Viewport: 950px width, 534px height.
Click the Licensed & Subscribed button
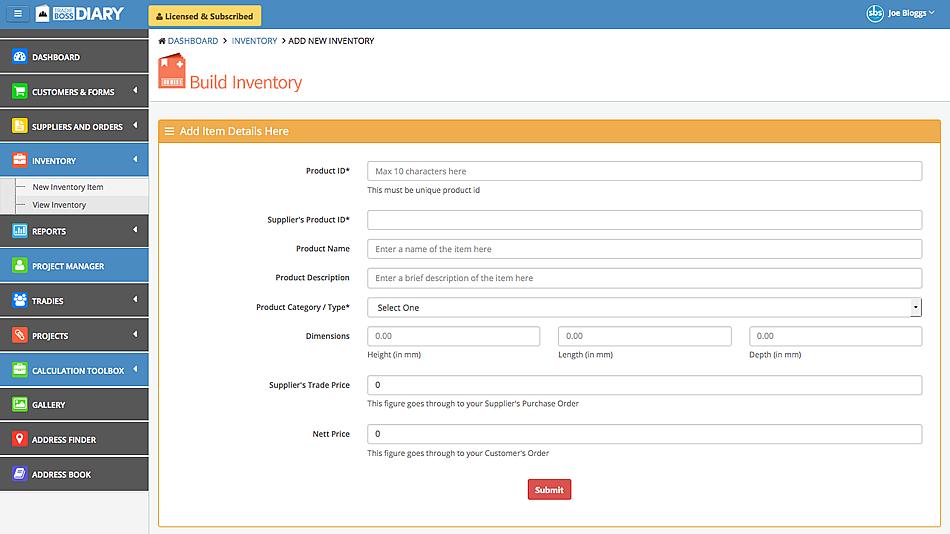coord(205,16)
